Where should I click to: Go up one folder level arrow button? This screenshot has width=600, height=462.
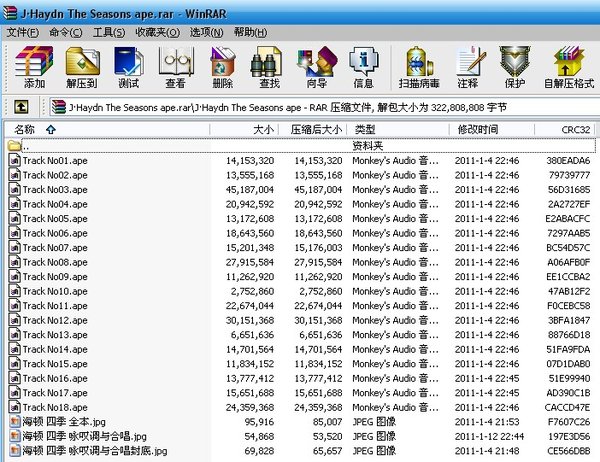point(21,107)
